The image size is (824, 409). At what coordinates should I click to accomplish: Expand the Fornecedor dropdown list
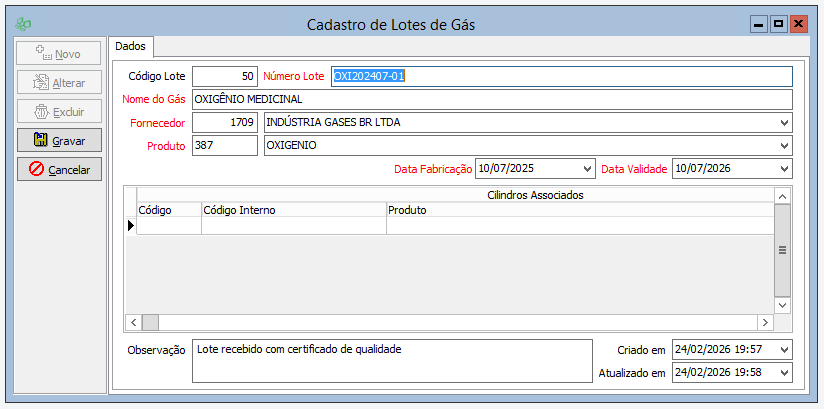(x=783, y=122)
